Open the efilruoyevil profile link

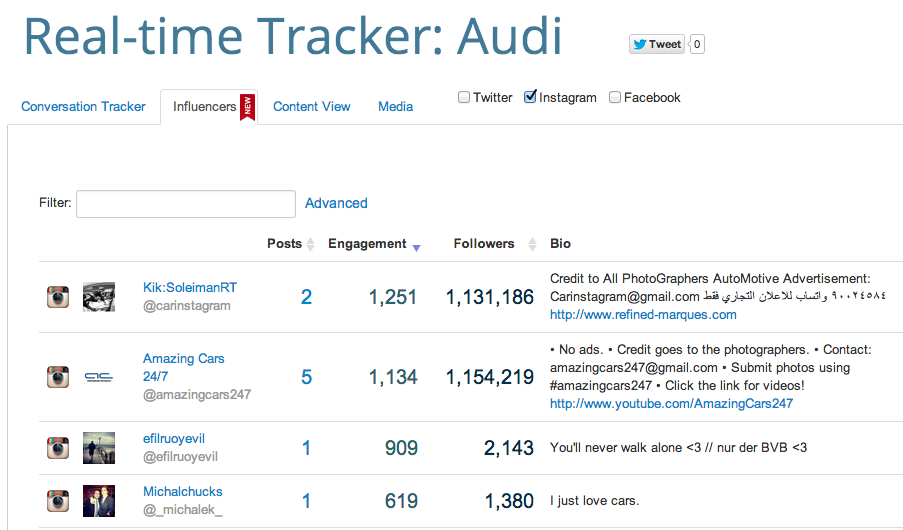click(x=174, y=438)
